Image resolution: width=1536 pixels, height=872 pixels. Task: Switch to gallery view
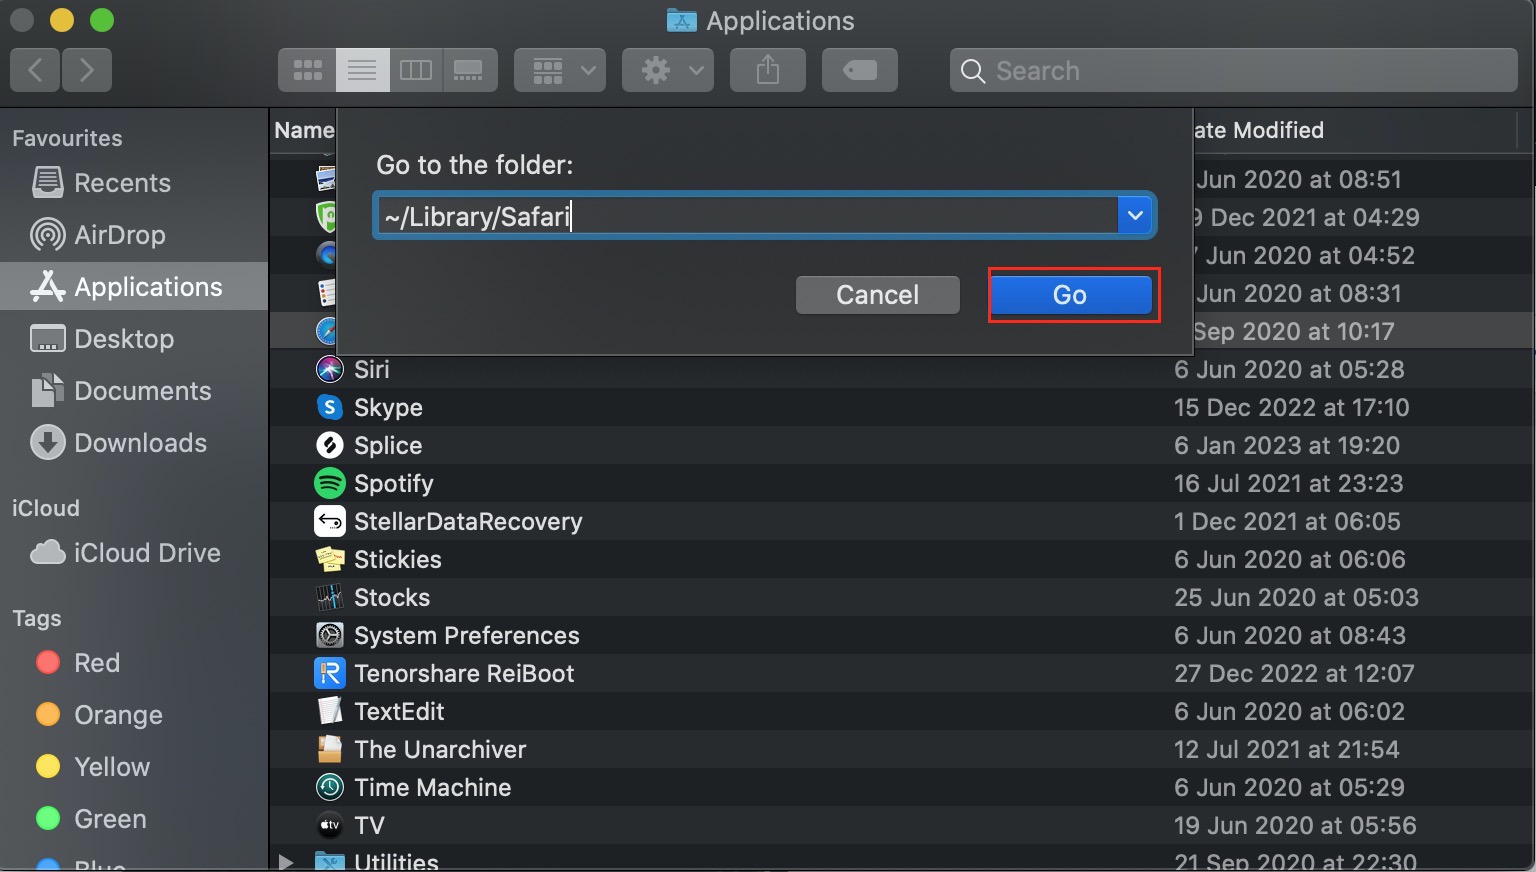[469, 70]
